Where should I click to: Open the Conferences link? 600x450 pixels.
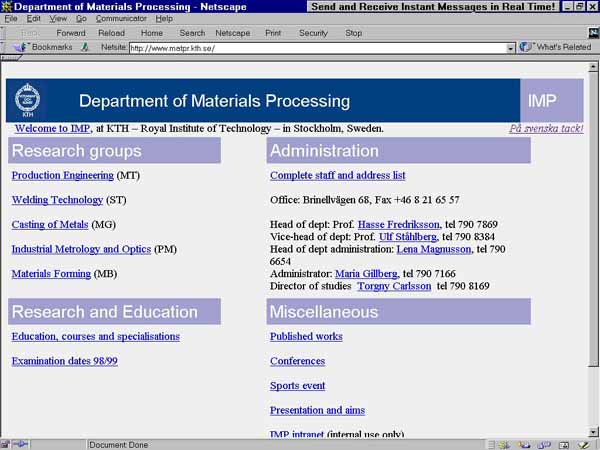(x=297, y=361)
